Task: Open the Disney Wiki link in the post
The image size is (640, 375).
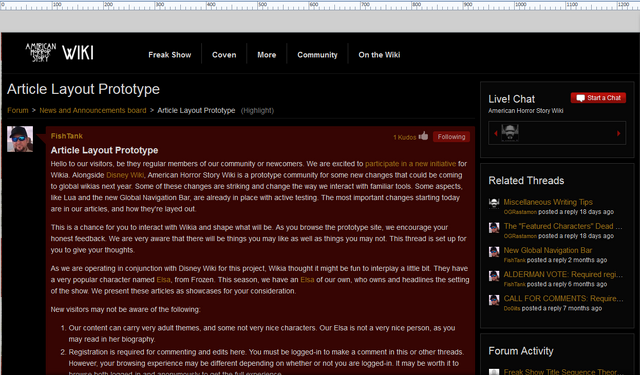Action: point(125,175)
